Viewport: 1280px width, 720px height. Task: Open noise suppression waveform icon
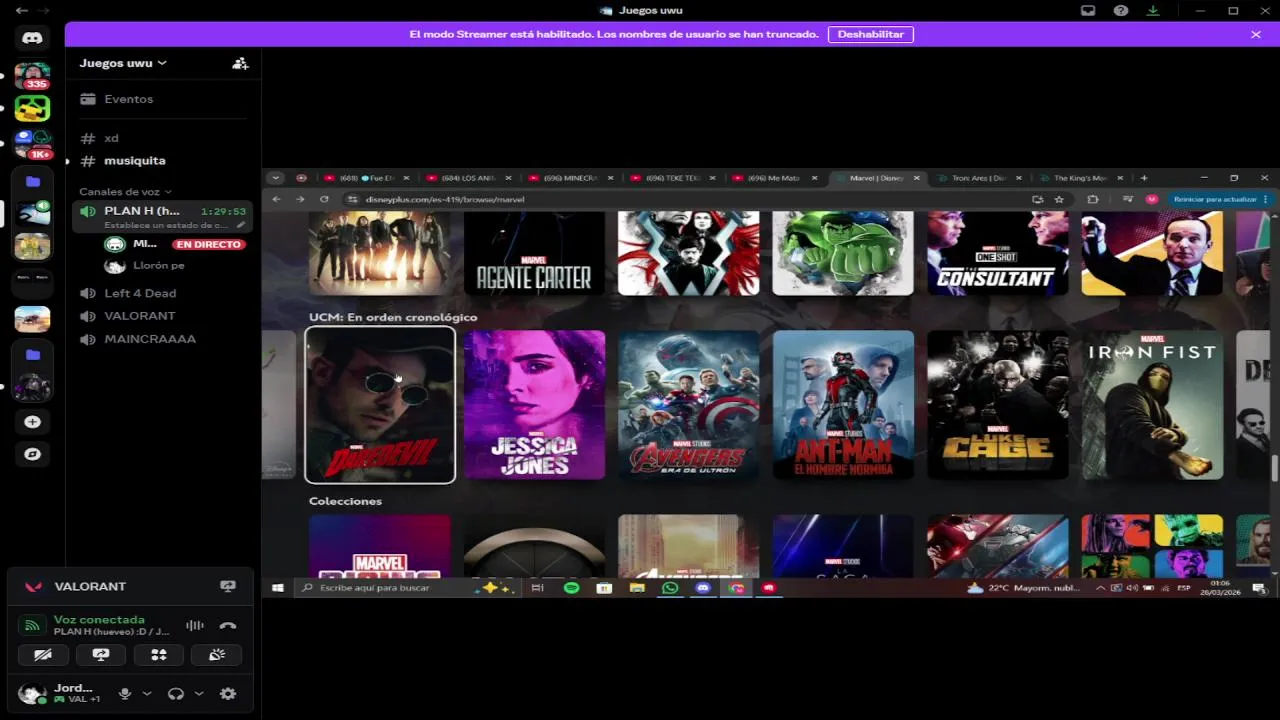click(195, 626)
